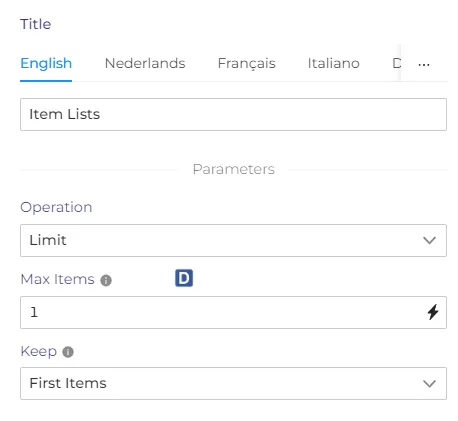458x421 pixels.
Task: Click the Parameters section divider heading
Action: [x=234, y=169]
